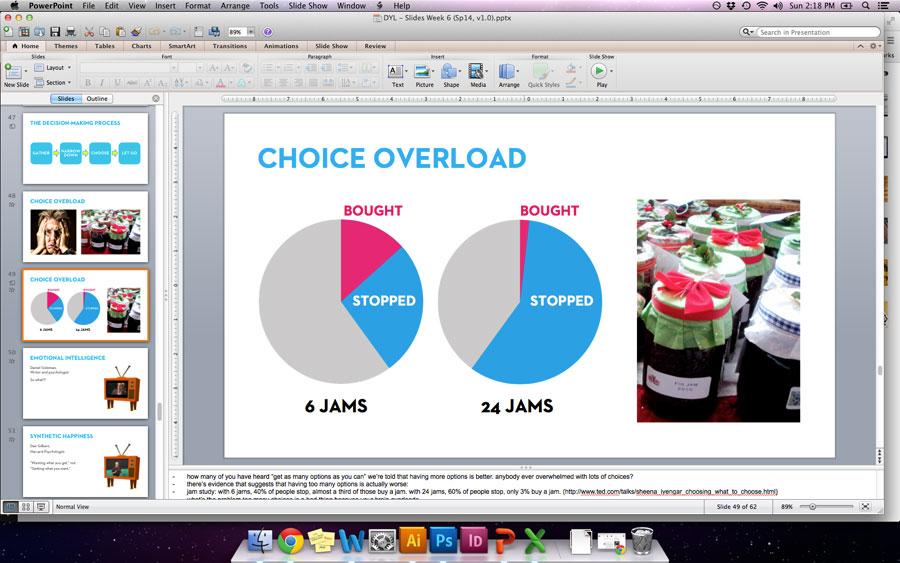
Task: Open the Themes ribbon tab
Action: click(x=66, y=46)
